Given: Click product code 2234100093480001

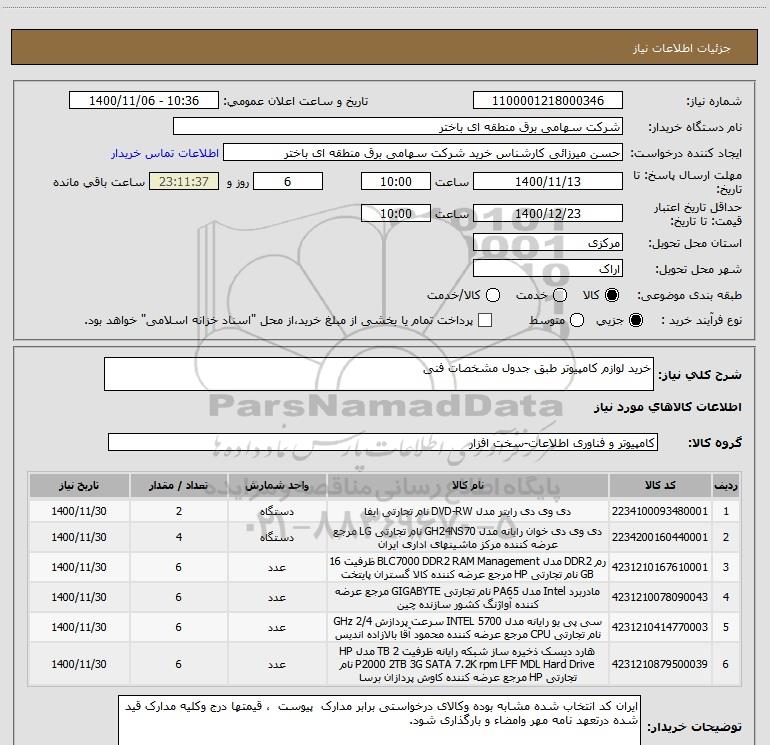Looking at the screenshot, I should (660, 511).
